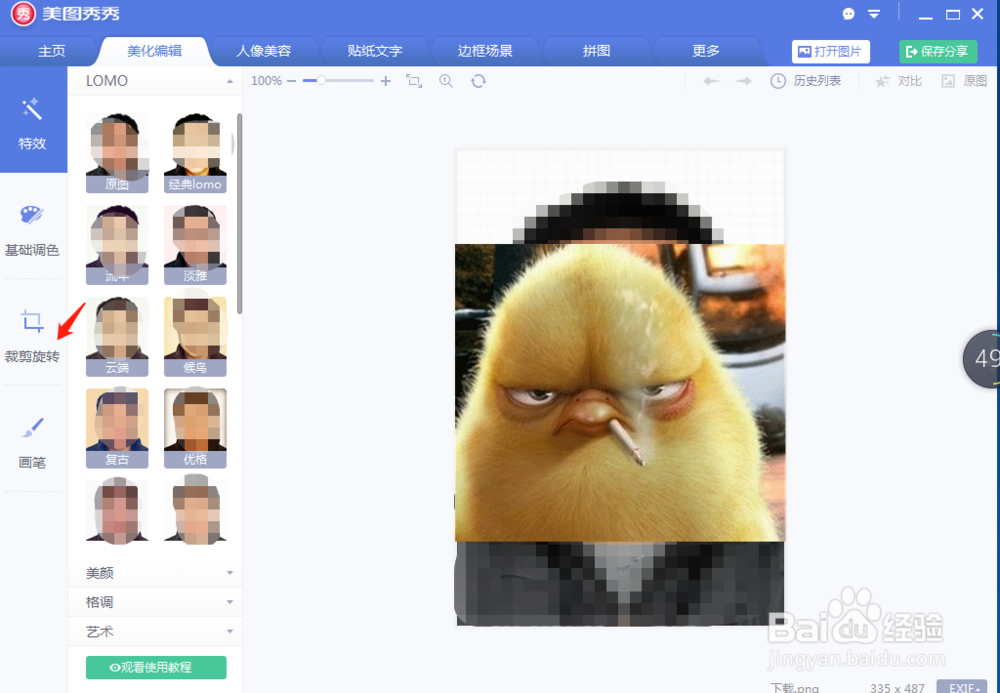Open the title bar dropdown menu arrow
This screenshot has height=693, width=1000.
tap(874, 14)
